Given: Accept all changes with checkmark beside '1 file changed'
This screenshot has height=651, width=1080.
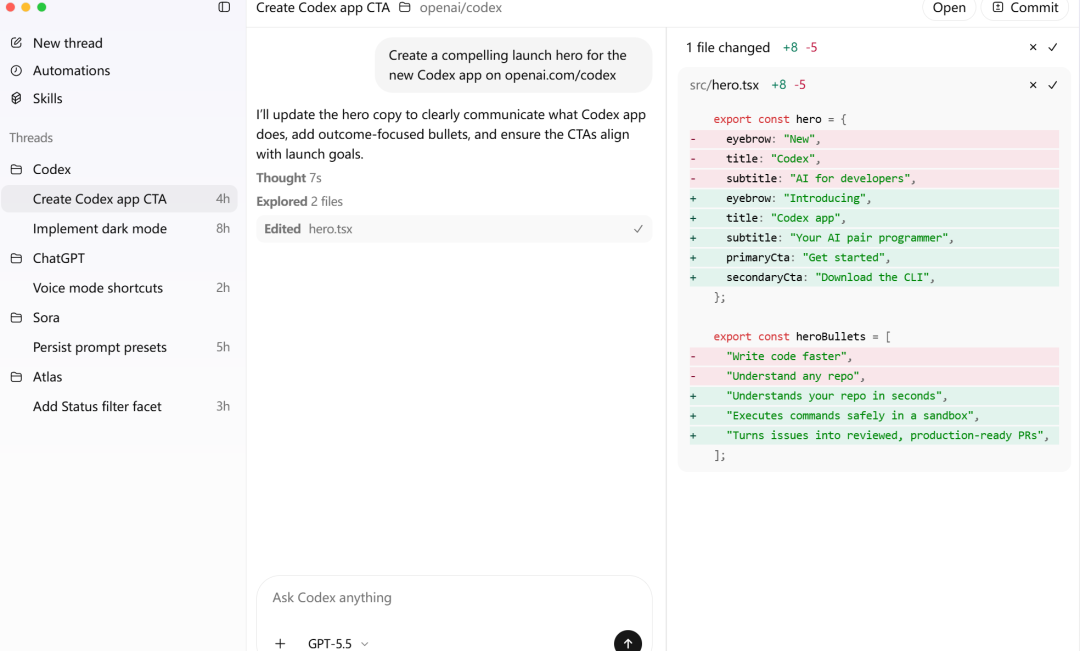Looking at the screenshot, I should click(1052, 48).
